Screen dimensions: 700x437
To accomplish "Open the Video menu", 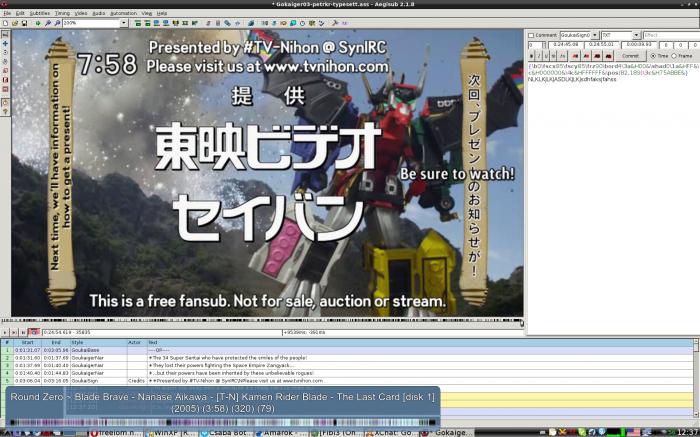I will pyautogui.click(x=81, y=13).
